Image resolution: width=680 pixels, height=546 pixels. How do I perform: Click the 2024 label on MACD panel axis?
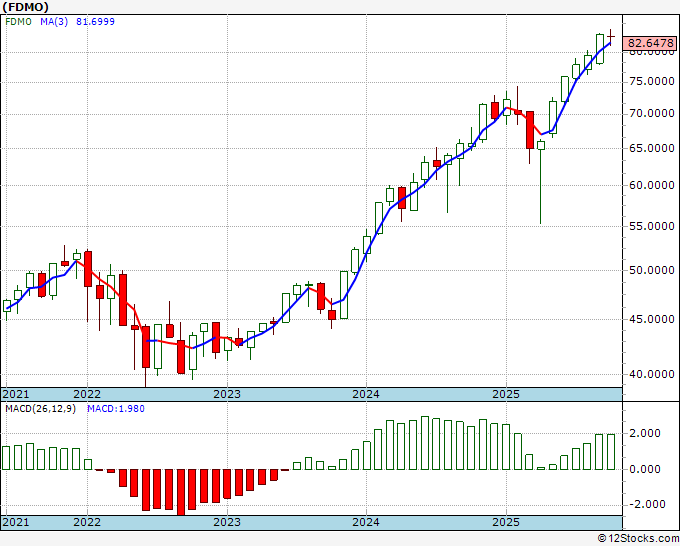(366, 522)
